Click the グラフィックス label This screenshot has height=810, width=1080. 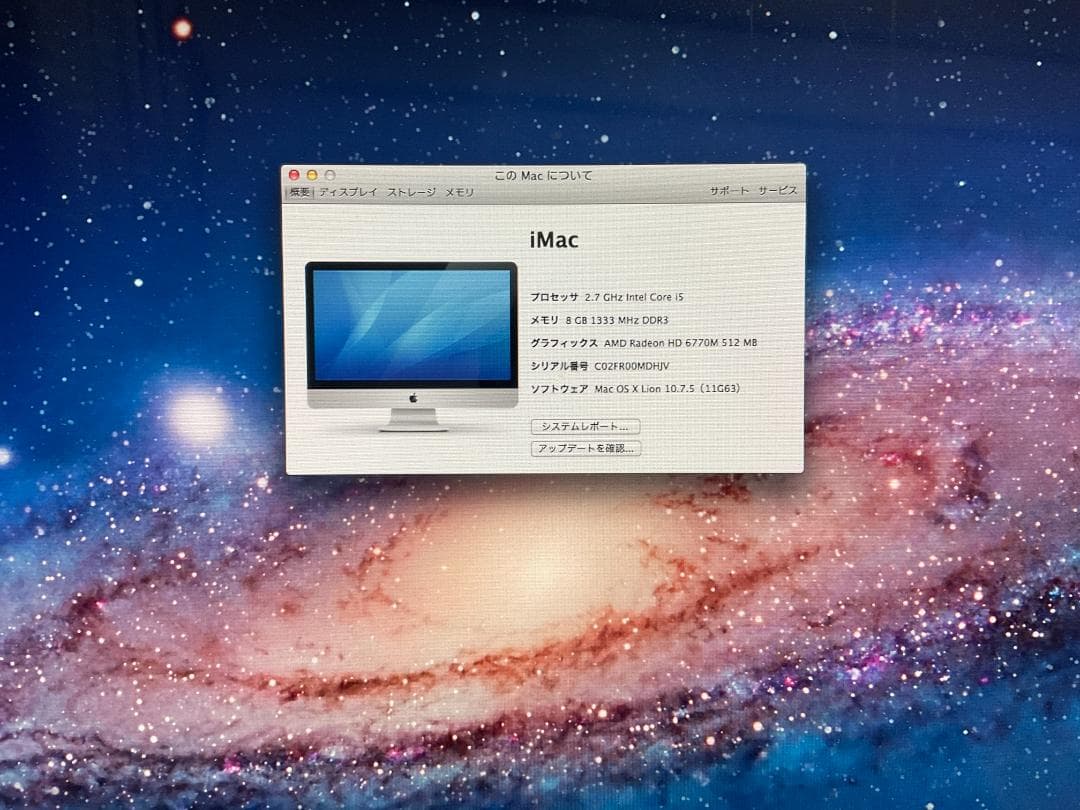pyautogui.click(x=564, y=342)
